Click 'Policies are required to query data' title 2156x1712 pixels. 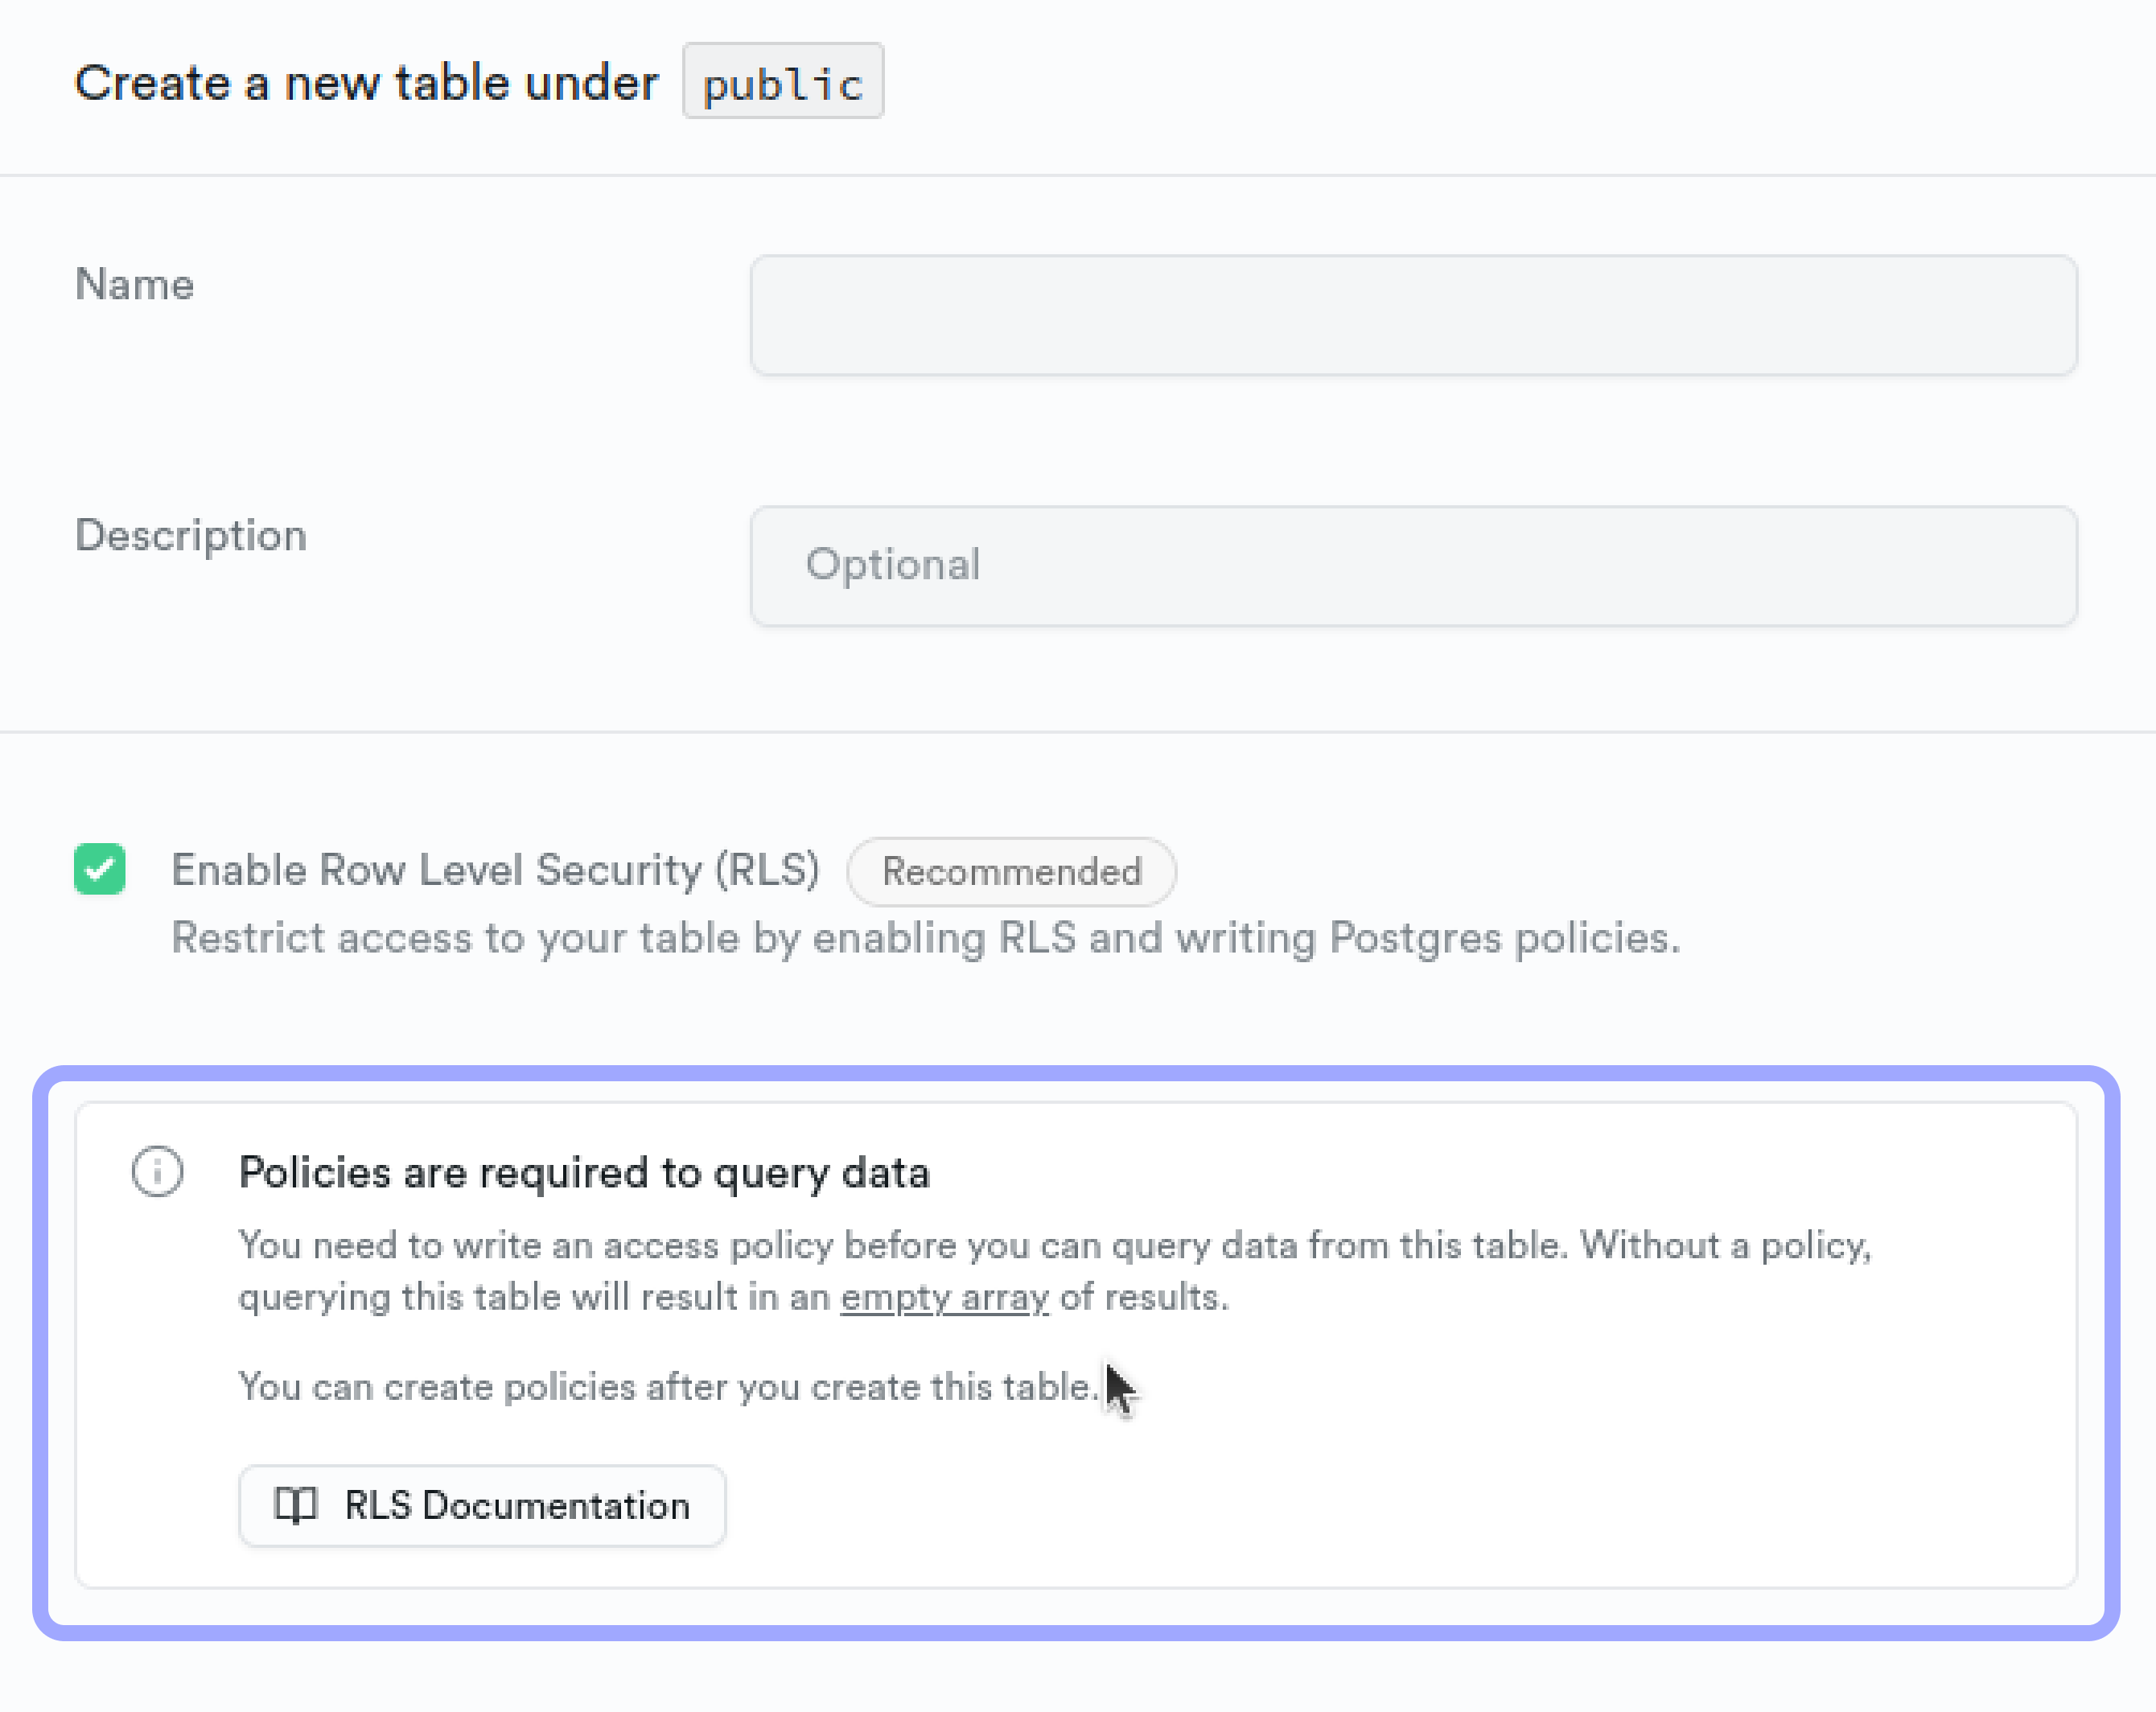[584, 1172]
